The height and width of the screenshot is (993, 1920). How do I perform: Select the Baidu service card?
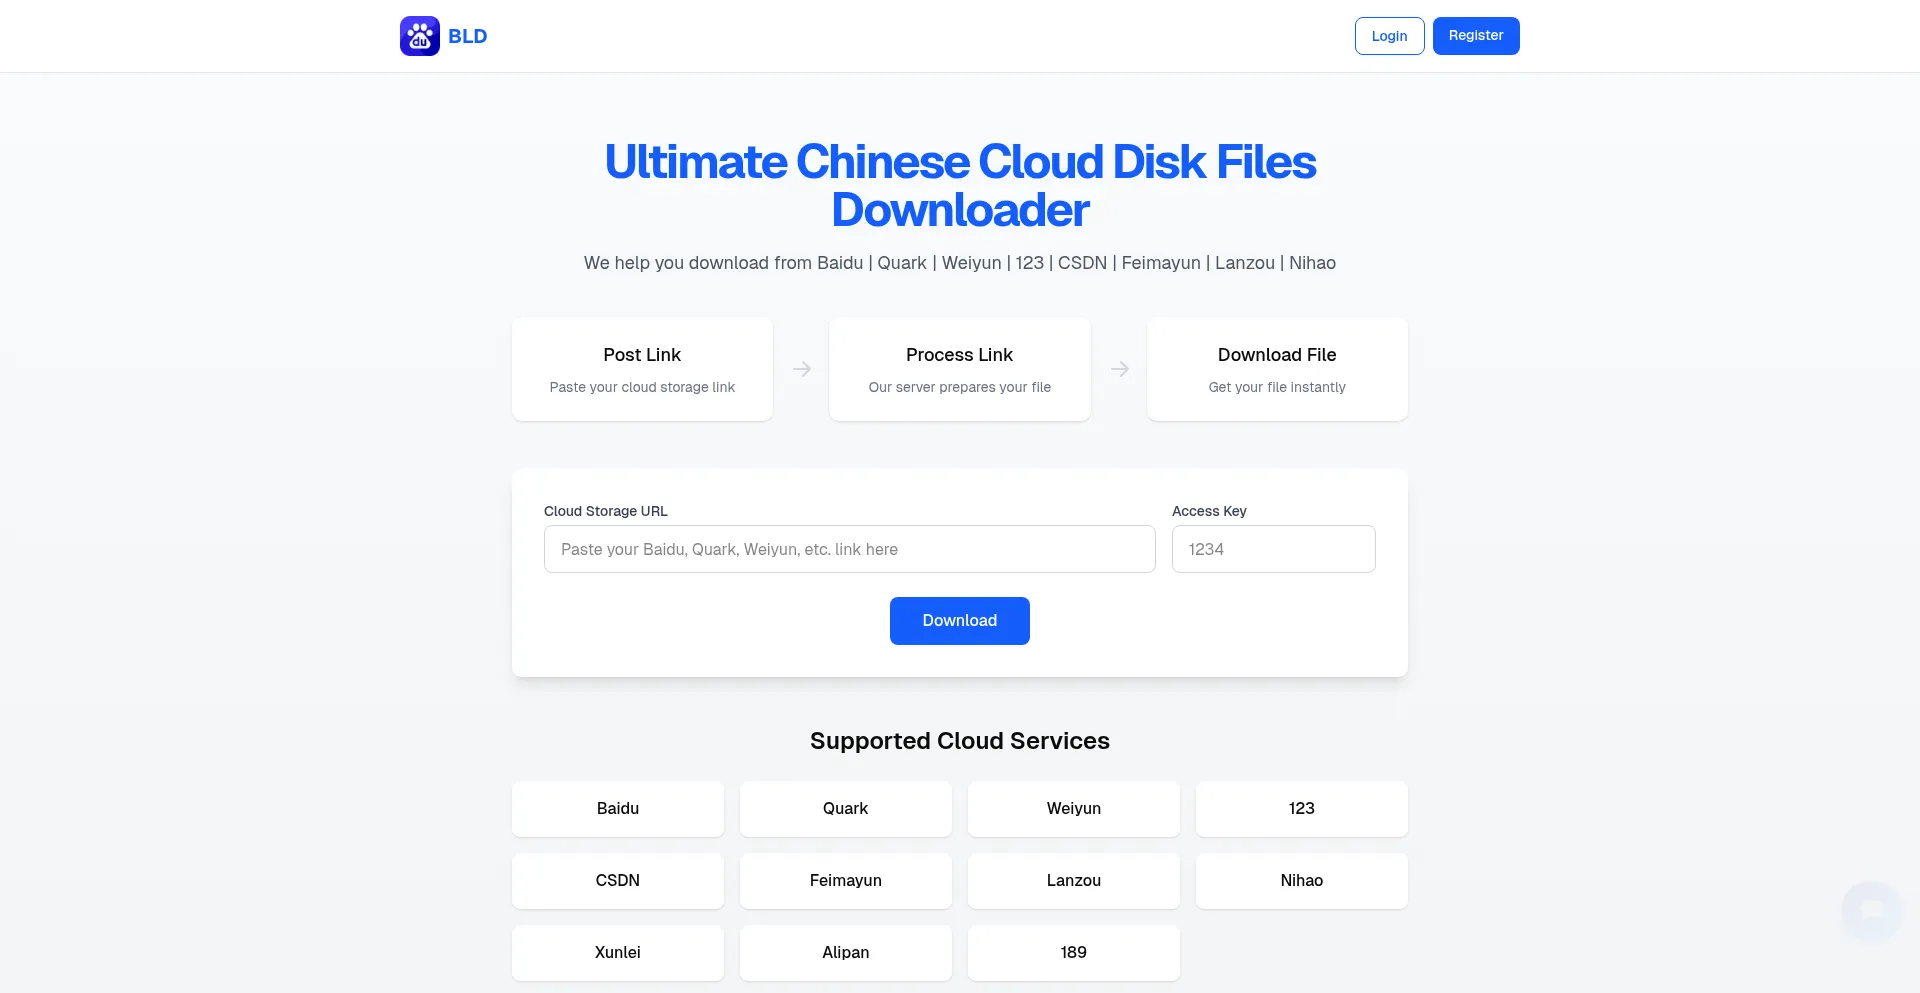point(617,809)
